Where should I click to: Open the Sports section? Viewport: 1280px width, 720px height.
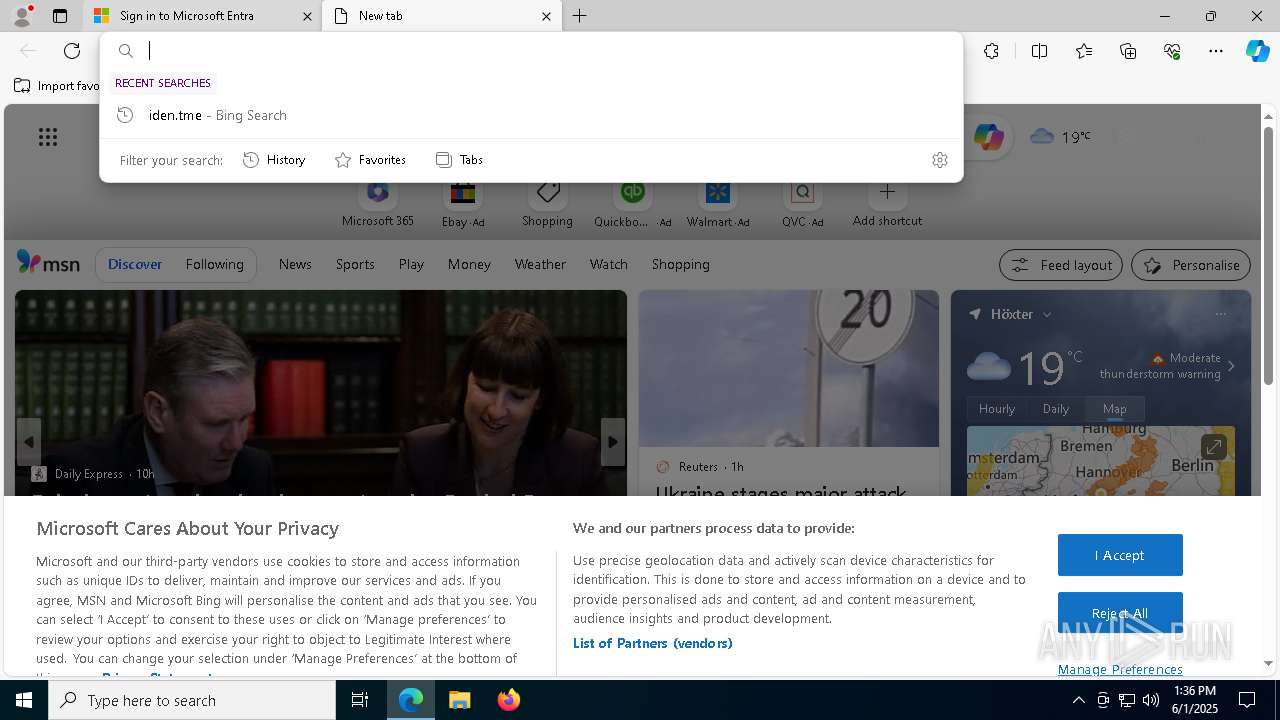tap(355, 264)
